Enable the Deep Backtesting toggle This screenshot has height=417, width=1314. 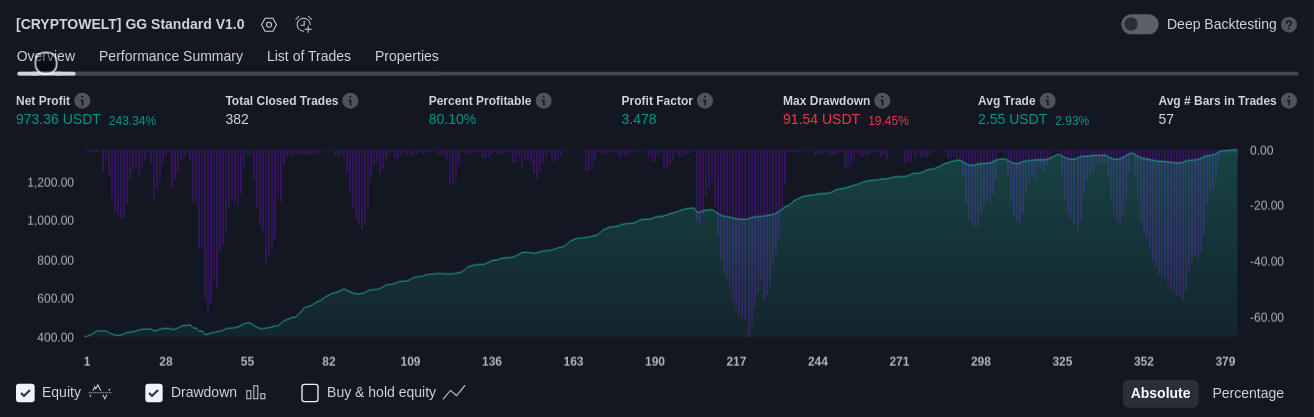click(1139, 24)
